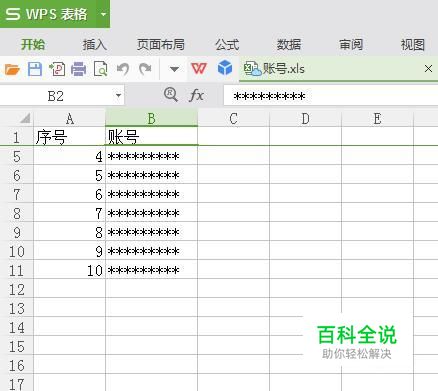Viewport: 438px width, 391px height.
Task: Click the export to PDF icon
Action: (x=57, y=69)
